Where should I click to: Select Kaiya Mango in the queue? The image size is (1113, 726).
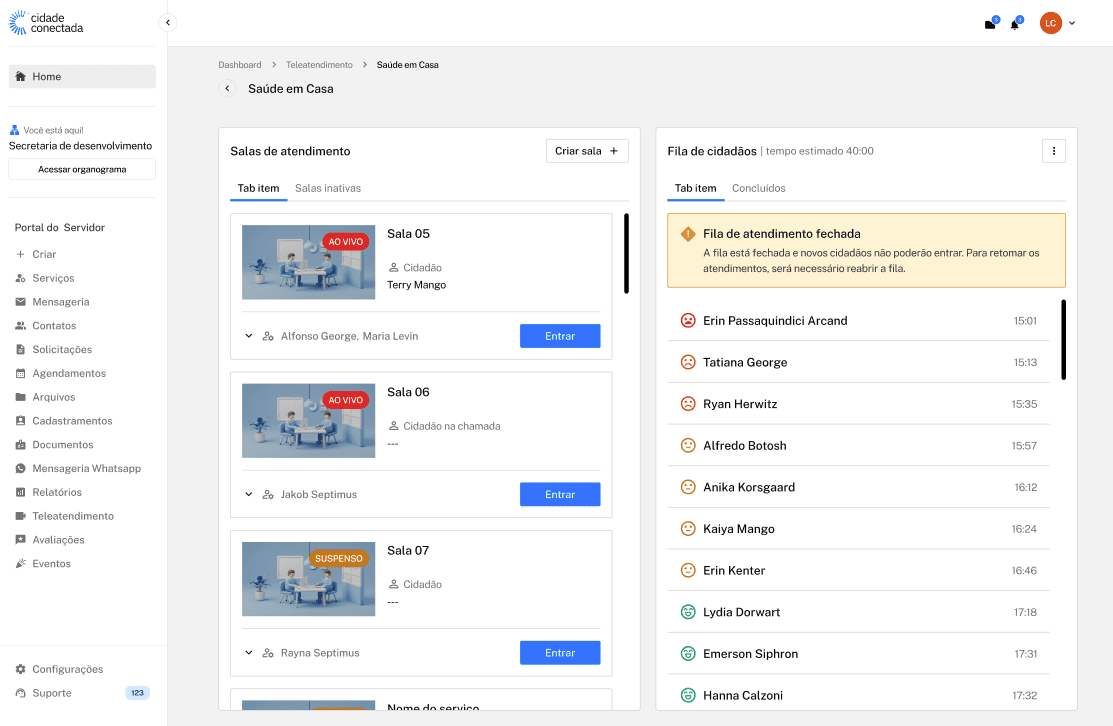(858, 529)
